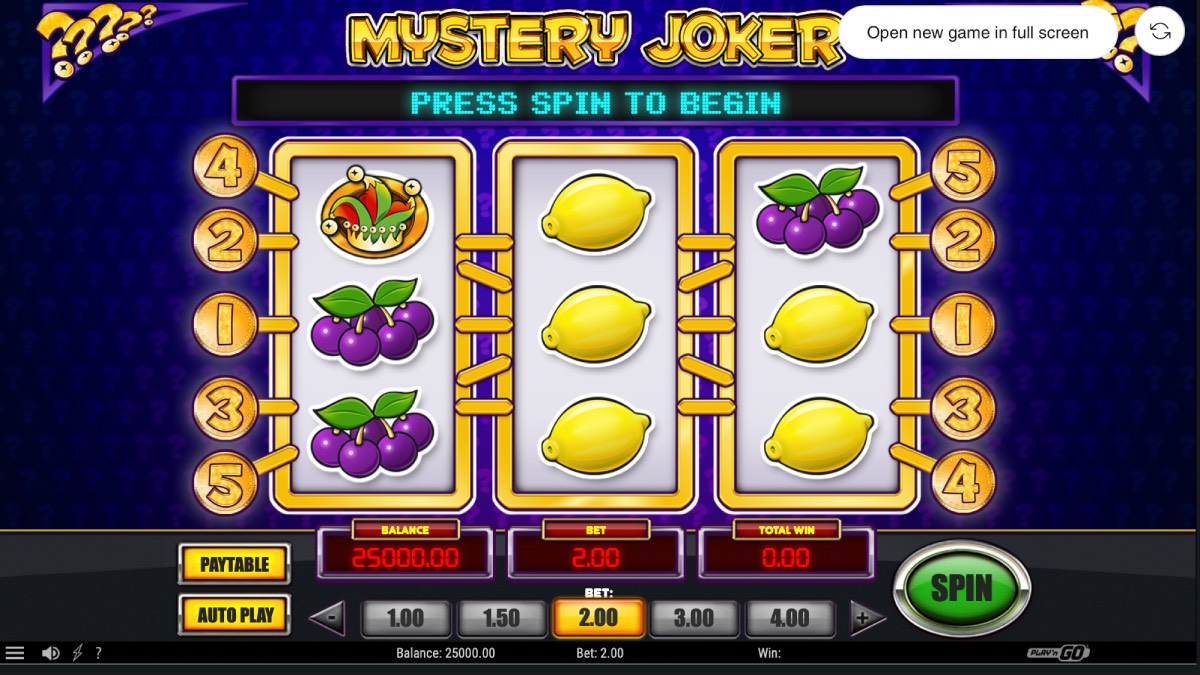
Task: Hit the green SPIN button
Action: (x=961, y=588)
